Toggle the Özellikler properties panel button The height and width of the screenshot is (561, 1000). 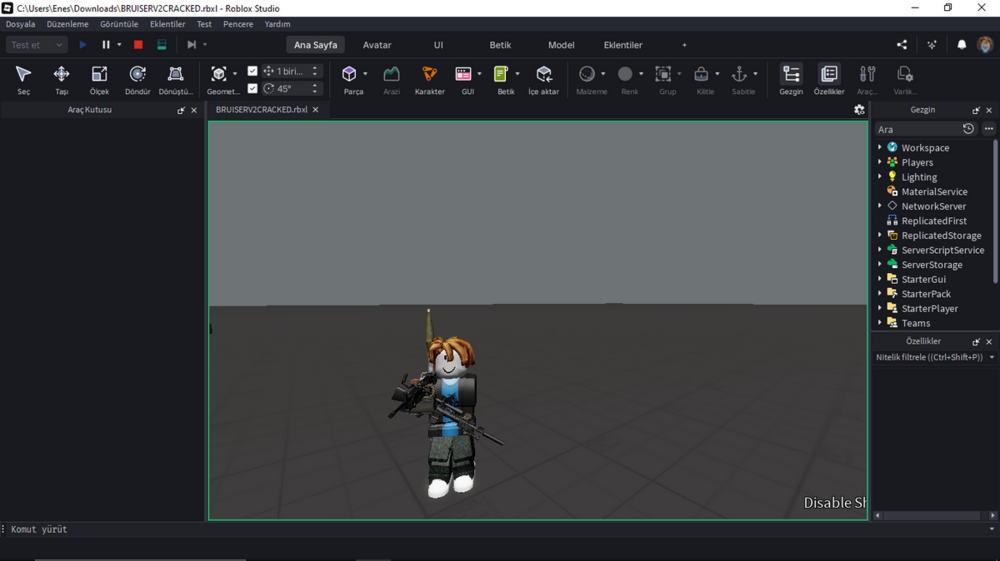pyautogui.click(x=829, y=80)
